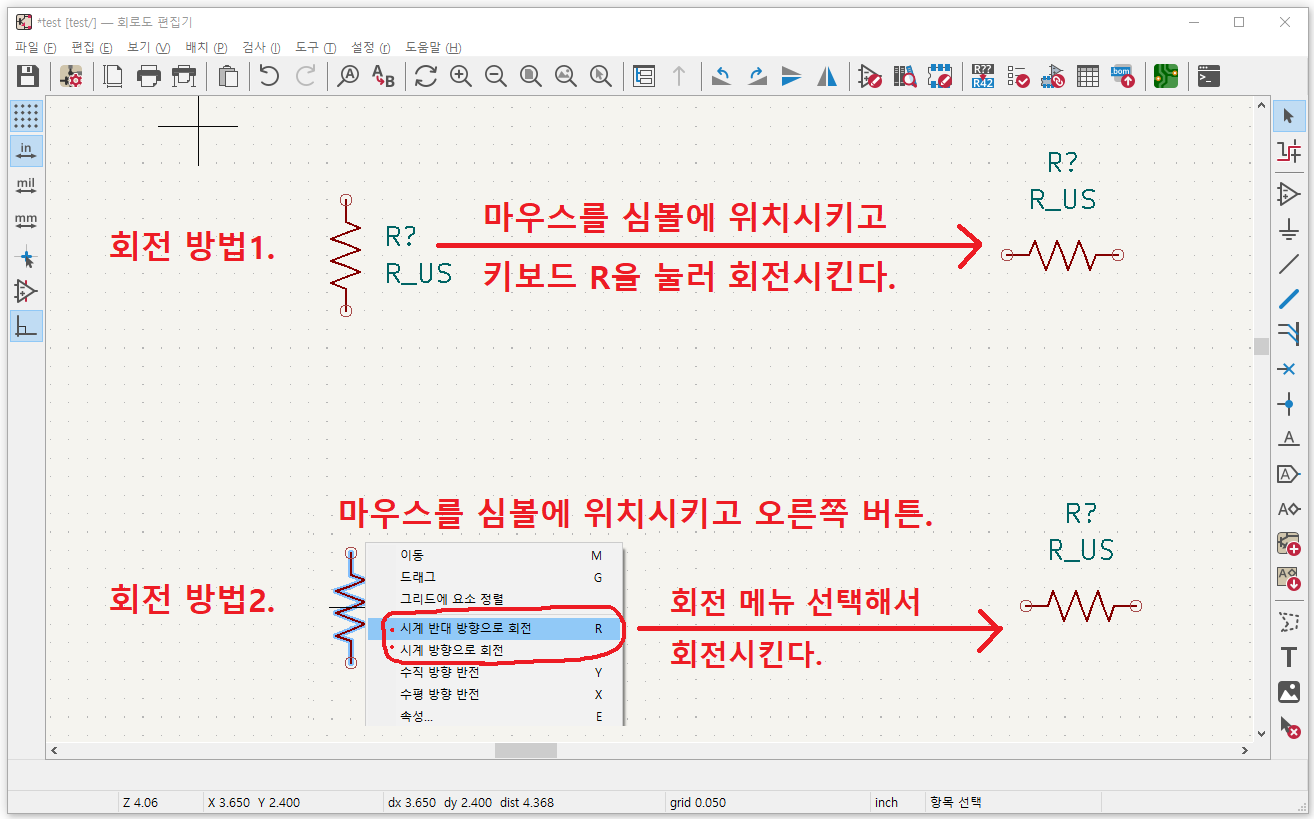Zoom out using the minus magnifier
This screenshot has height=819, width=1314.
point(496,76)
